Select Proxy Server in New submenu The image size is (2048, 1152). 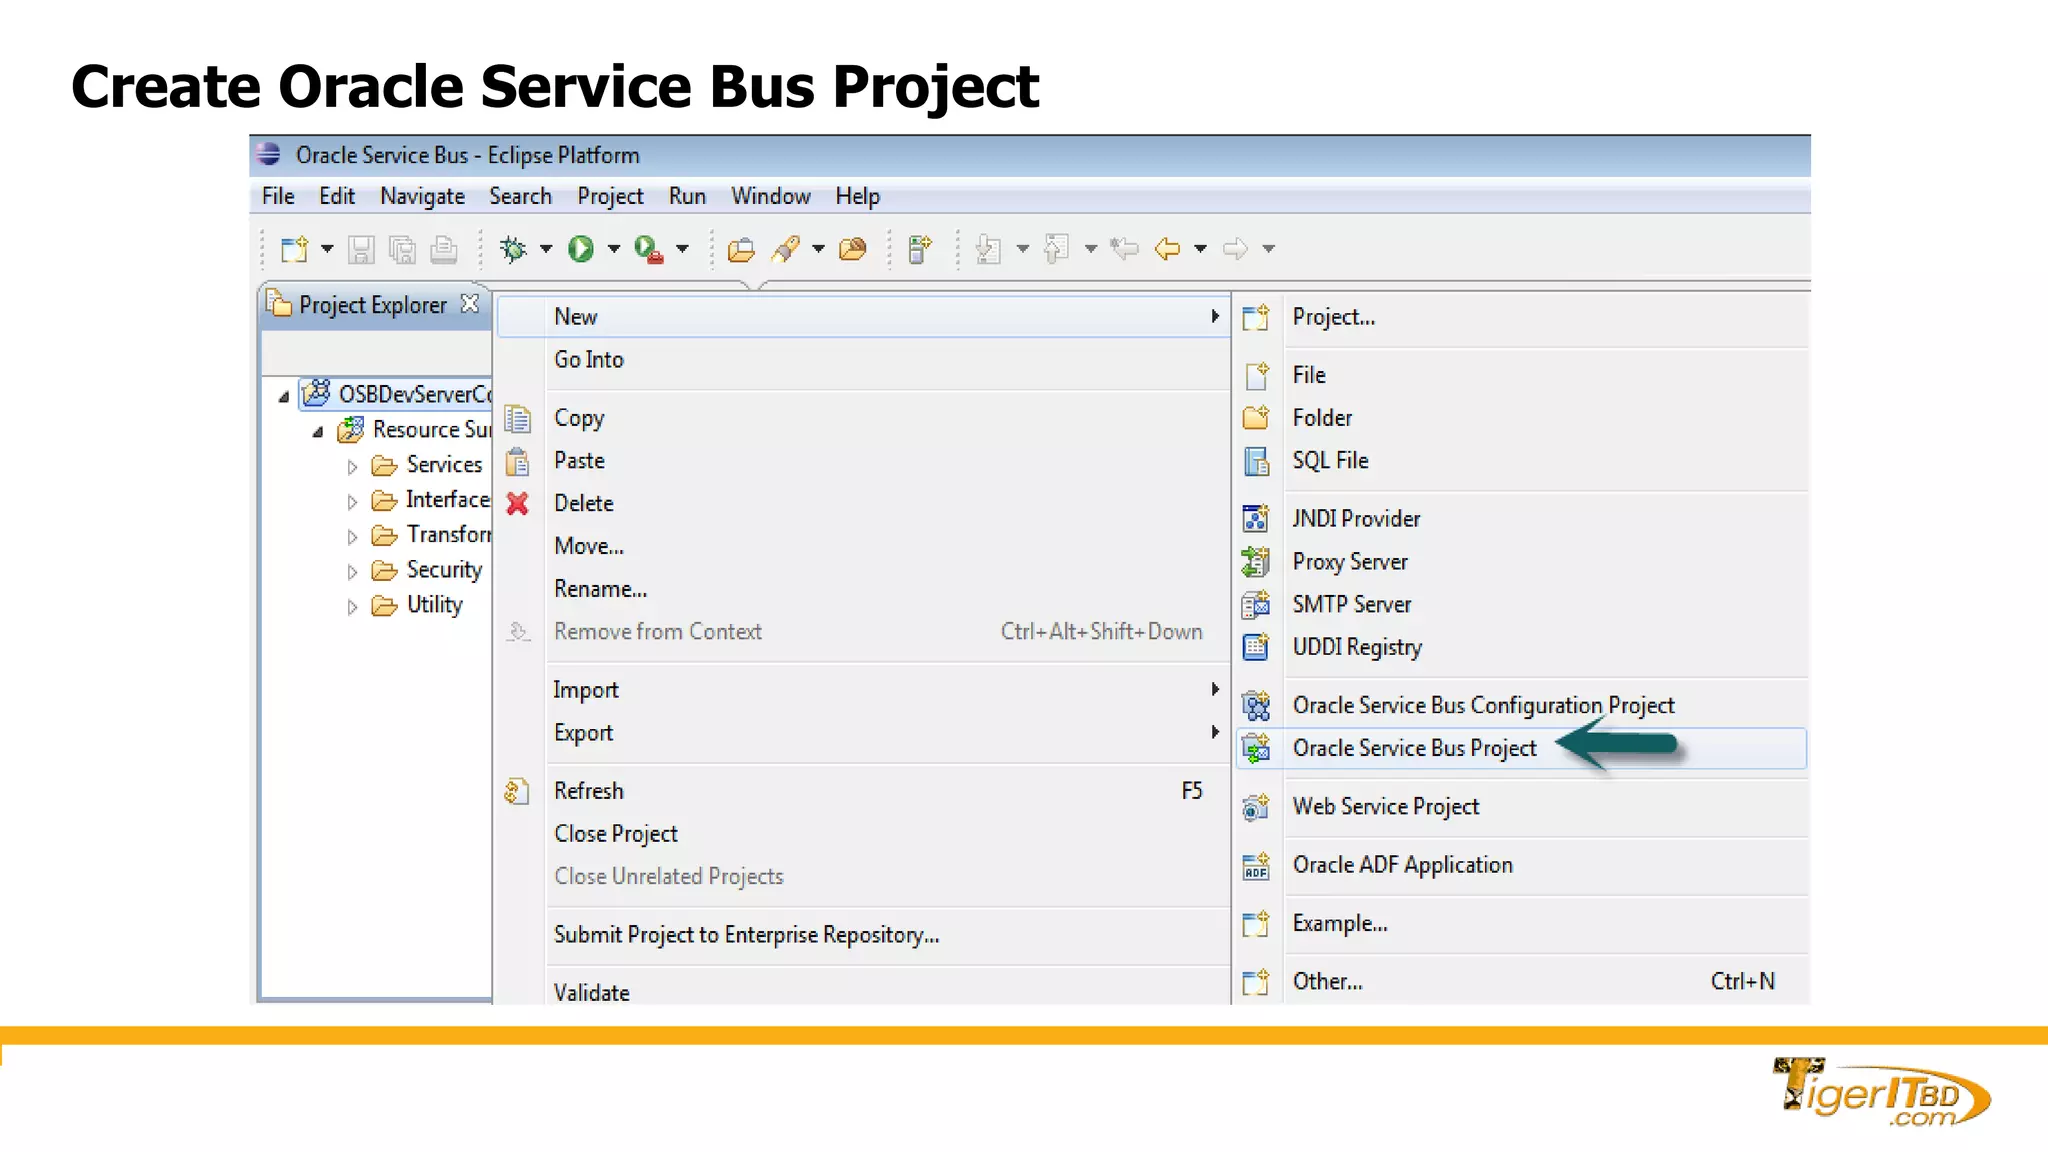pyautogui.click(x=1521, y=562)
